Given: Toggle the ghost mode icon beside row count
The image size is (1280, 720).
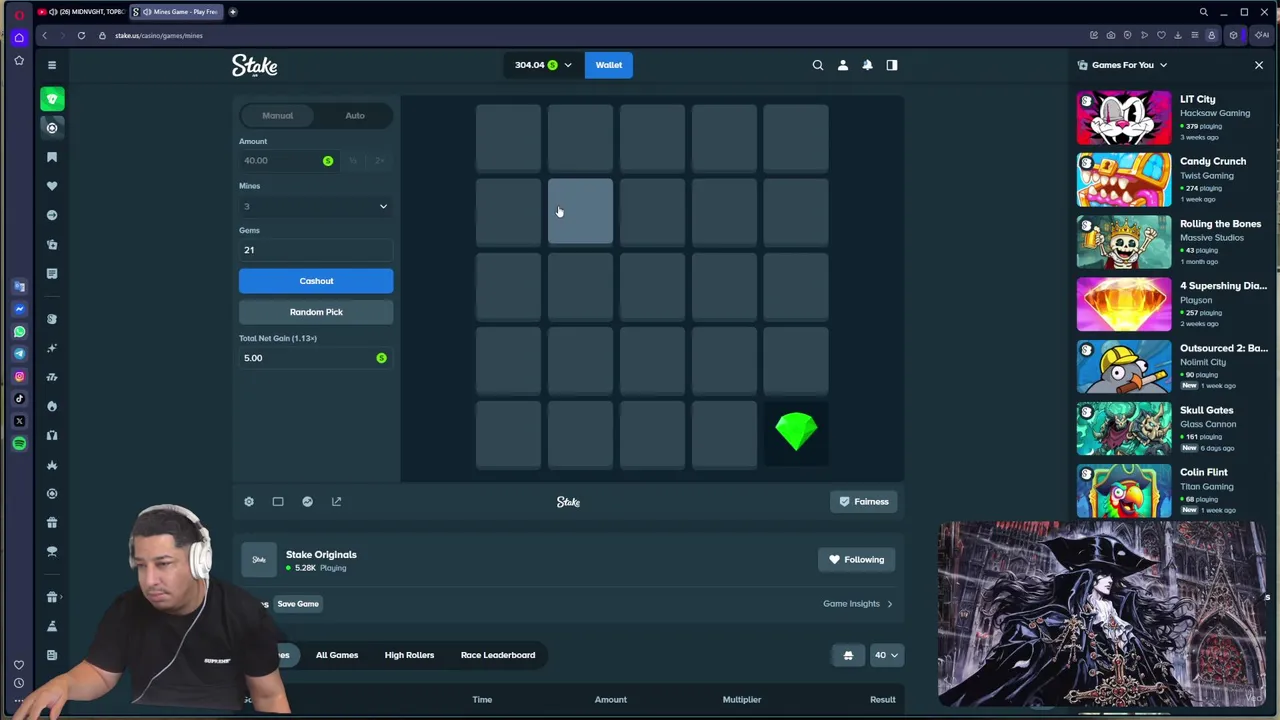Looking at the screenshot, I should 848,655.
